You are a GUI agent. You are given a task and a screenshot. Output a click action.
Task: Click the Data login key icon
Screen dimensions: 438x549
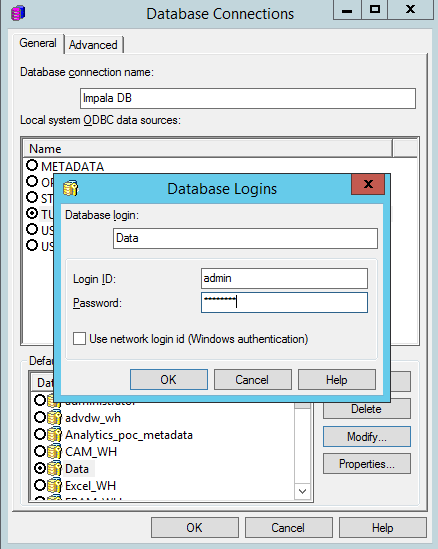[x=54, y=468]
